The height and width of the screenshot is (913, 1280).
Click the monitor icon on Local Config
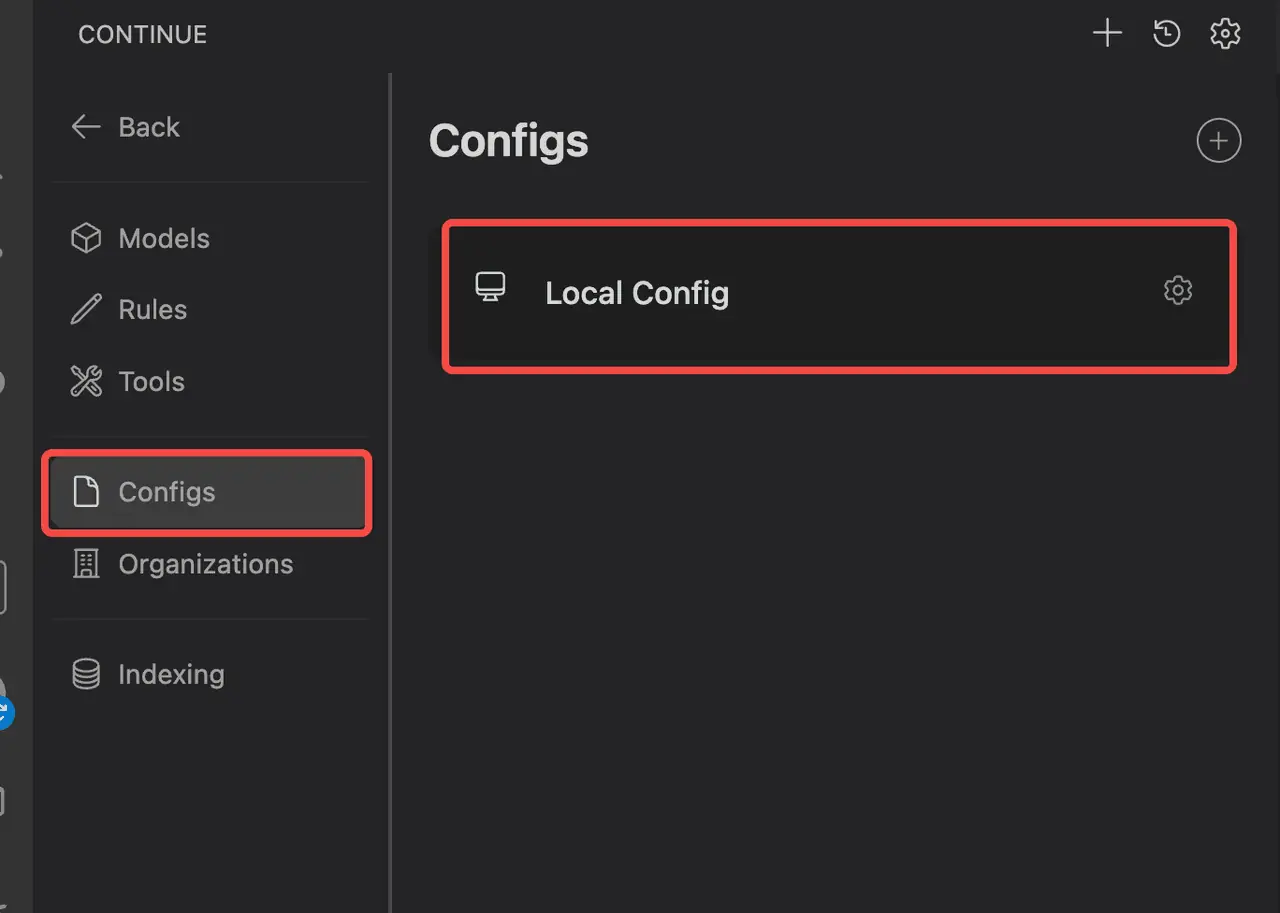[x=490, y=288]
